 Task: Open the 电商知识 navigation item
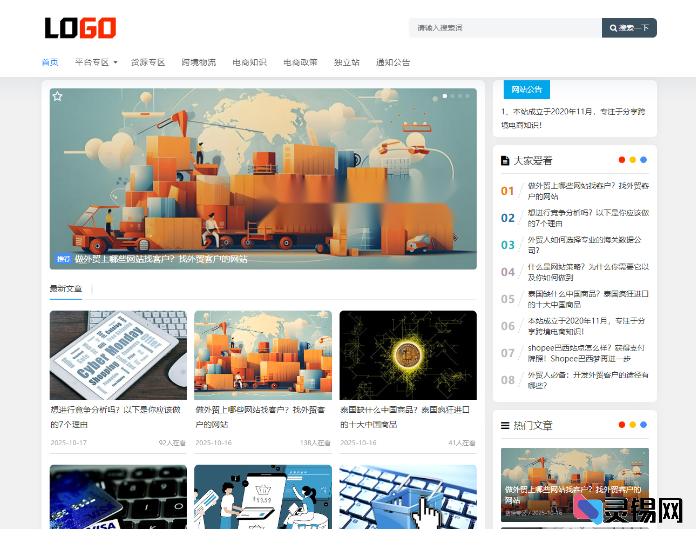point(249,63)
